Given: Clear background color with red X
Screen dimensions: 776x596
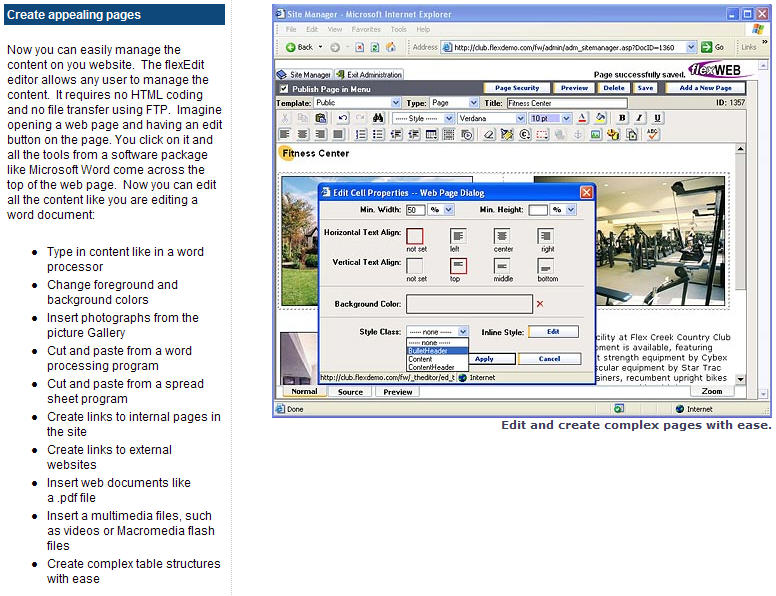Looking at the screenshot, I should [540, 304].
